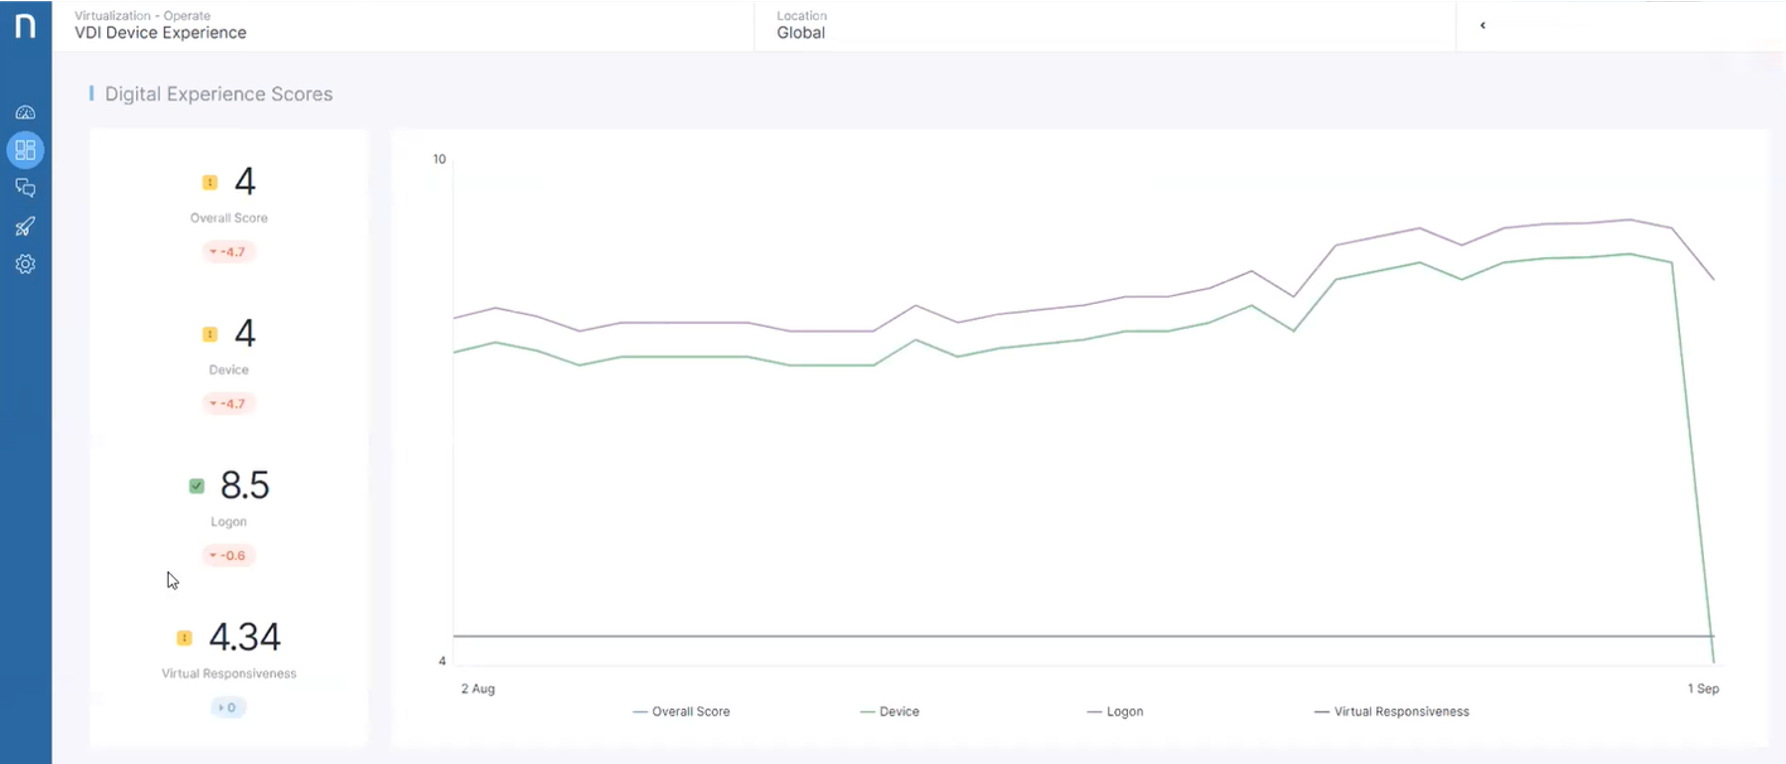This screenshot has height=764, width=1786.
Task: Open the chat bubbles icon in sidebar
Action: pos(25,188)
